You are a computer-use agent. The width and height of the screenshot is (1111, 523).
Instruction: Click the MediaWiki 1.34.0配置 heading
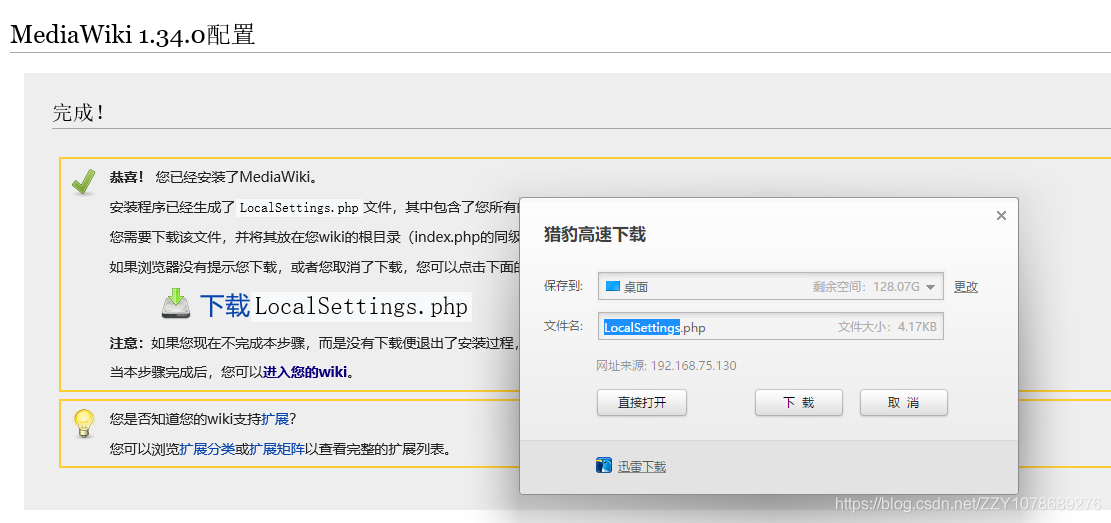132,33
